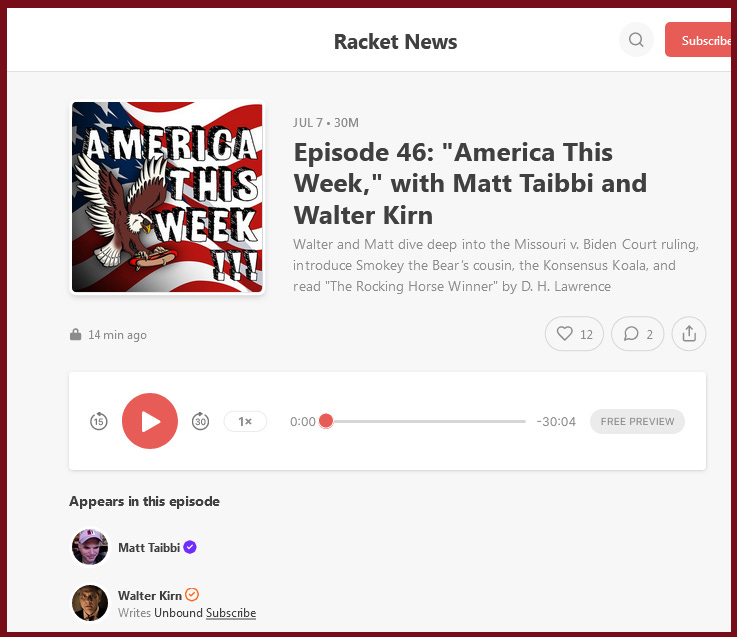Click the audio progress bar track
This screenshot has width=737, height=637.
[426, 421]
